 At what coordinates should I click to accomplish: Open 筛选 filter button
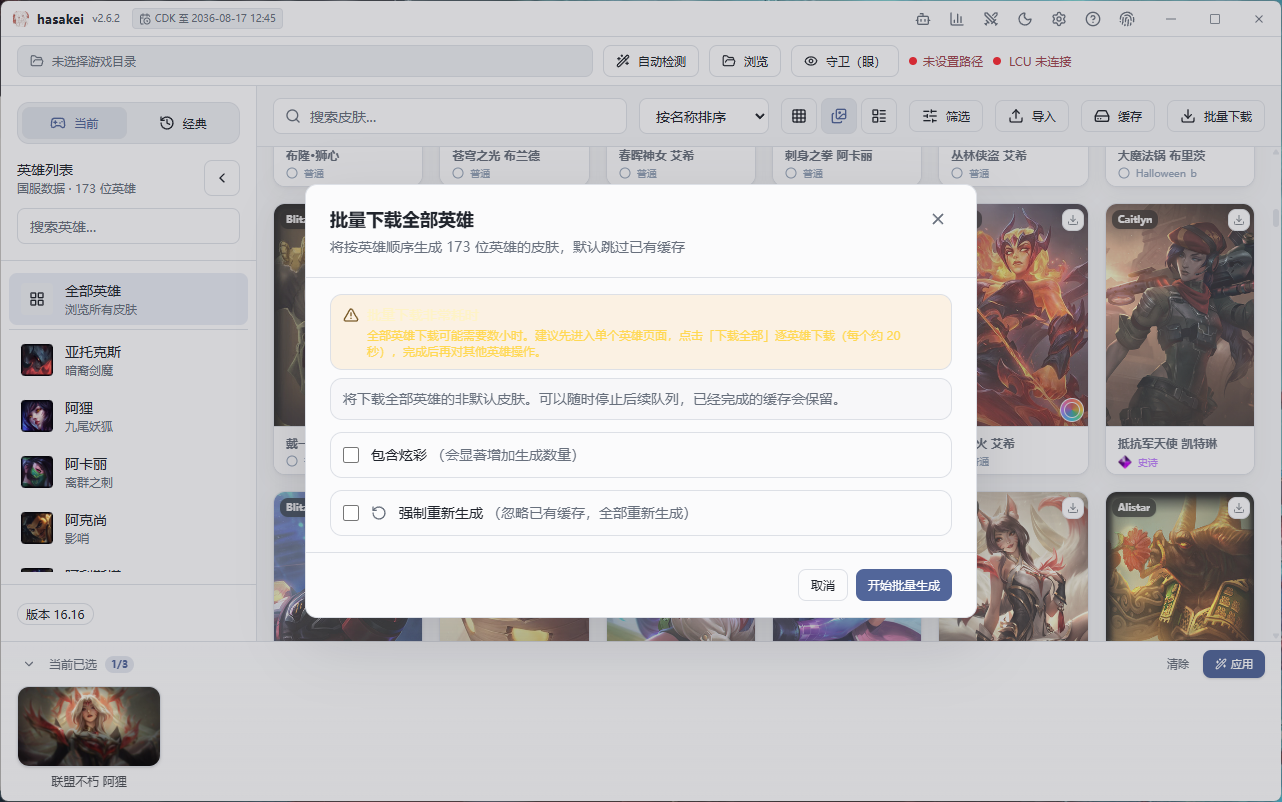946,116
